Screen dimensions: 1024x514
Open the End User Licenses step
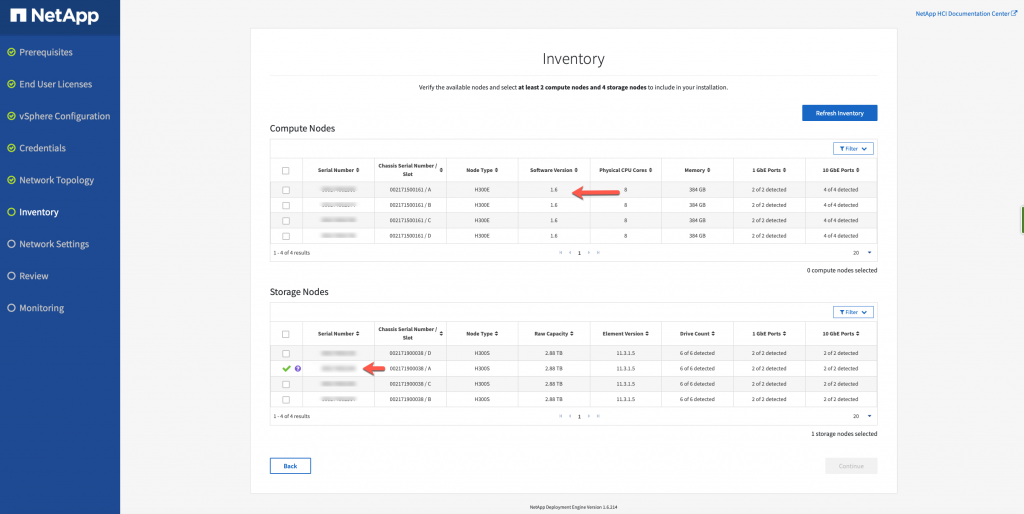pyautogui.click(x=56, y=84)
